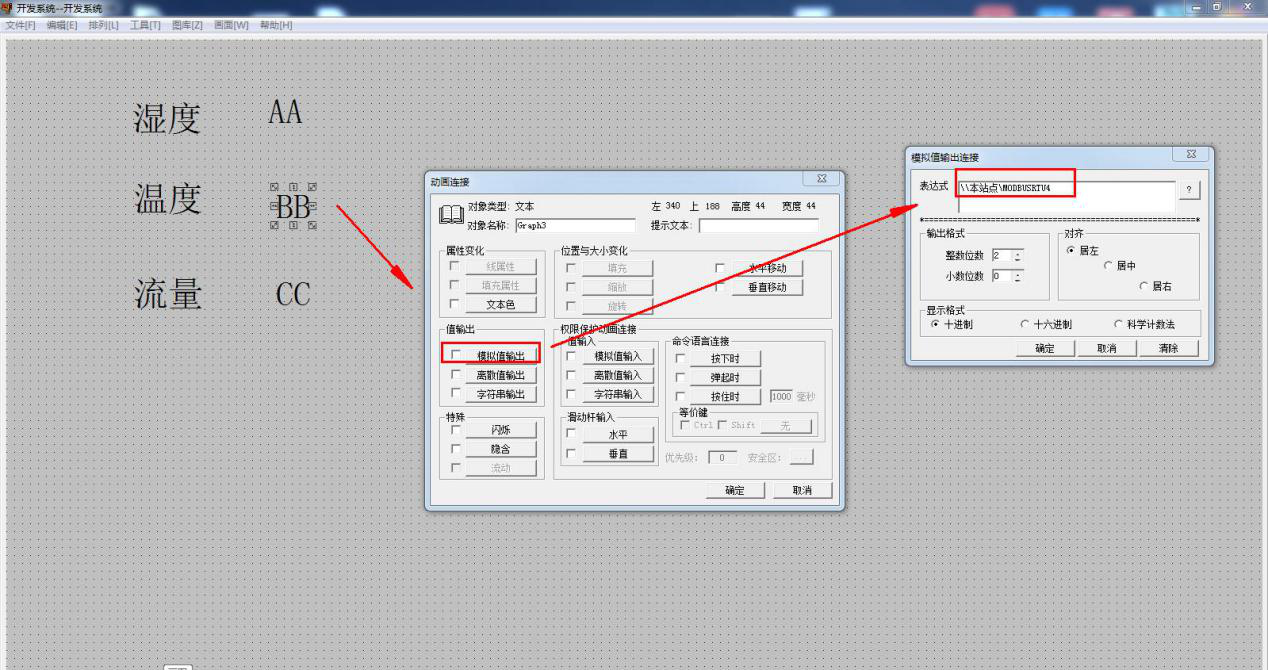Adjust 小数位数 using its spinner arrows

[1018, 276]
